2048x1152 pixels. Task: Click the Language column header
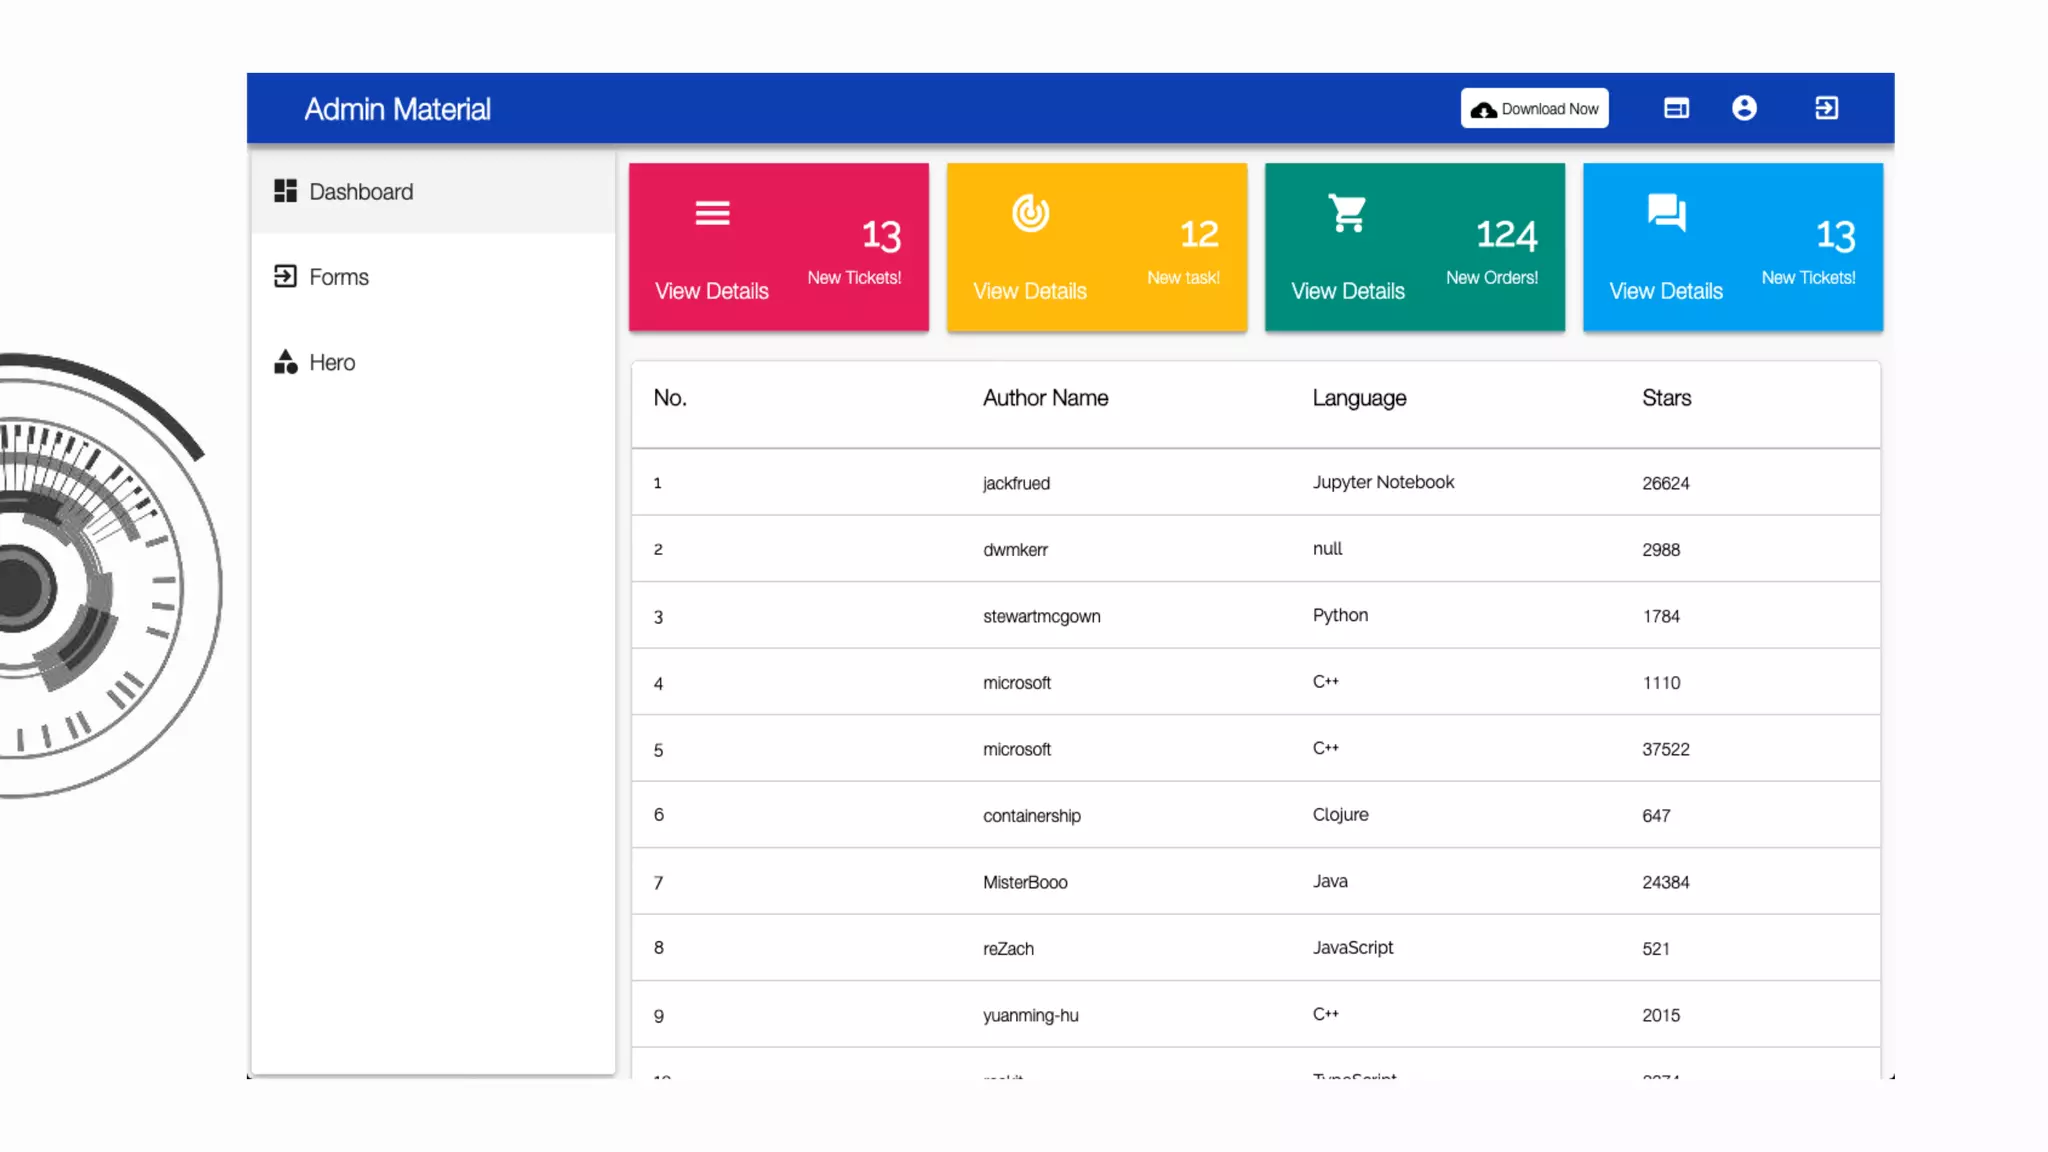1359,398
